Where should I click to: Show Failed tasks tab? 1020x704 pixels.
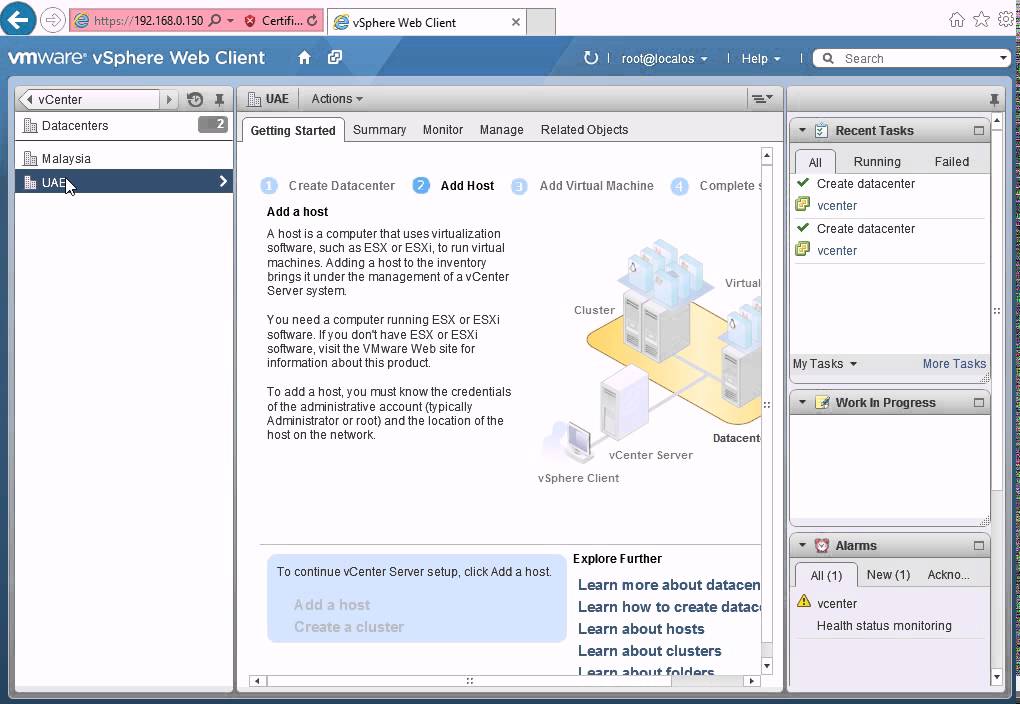click(x=951, y=161)
